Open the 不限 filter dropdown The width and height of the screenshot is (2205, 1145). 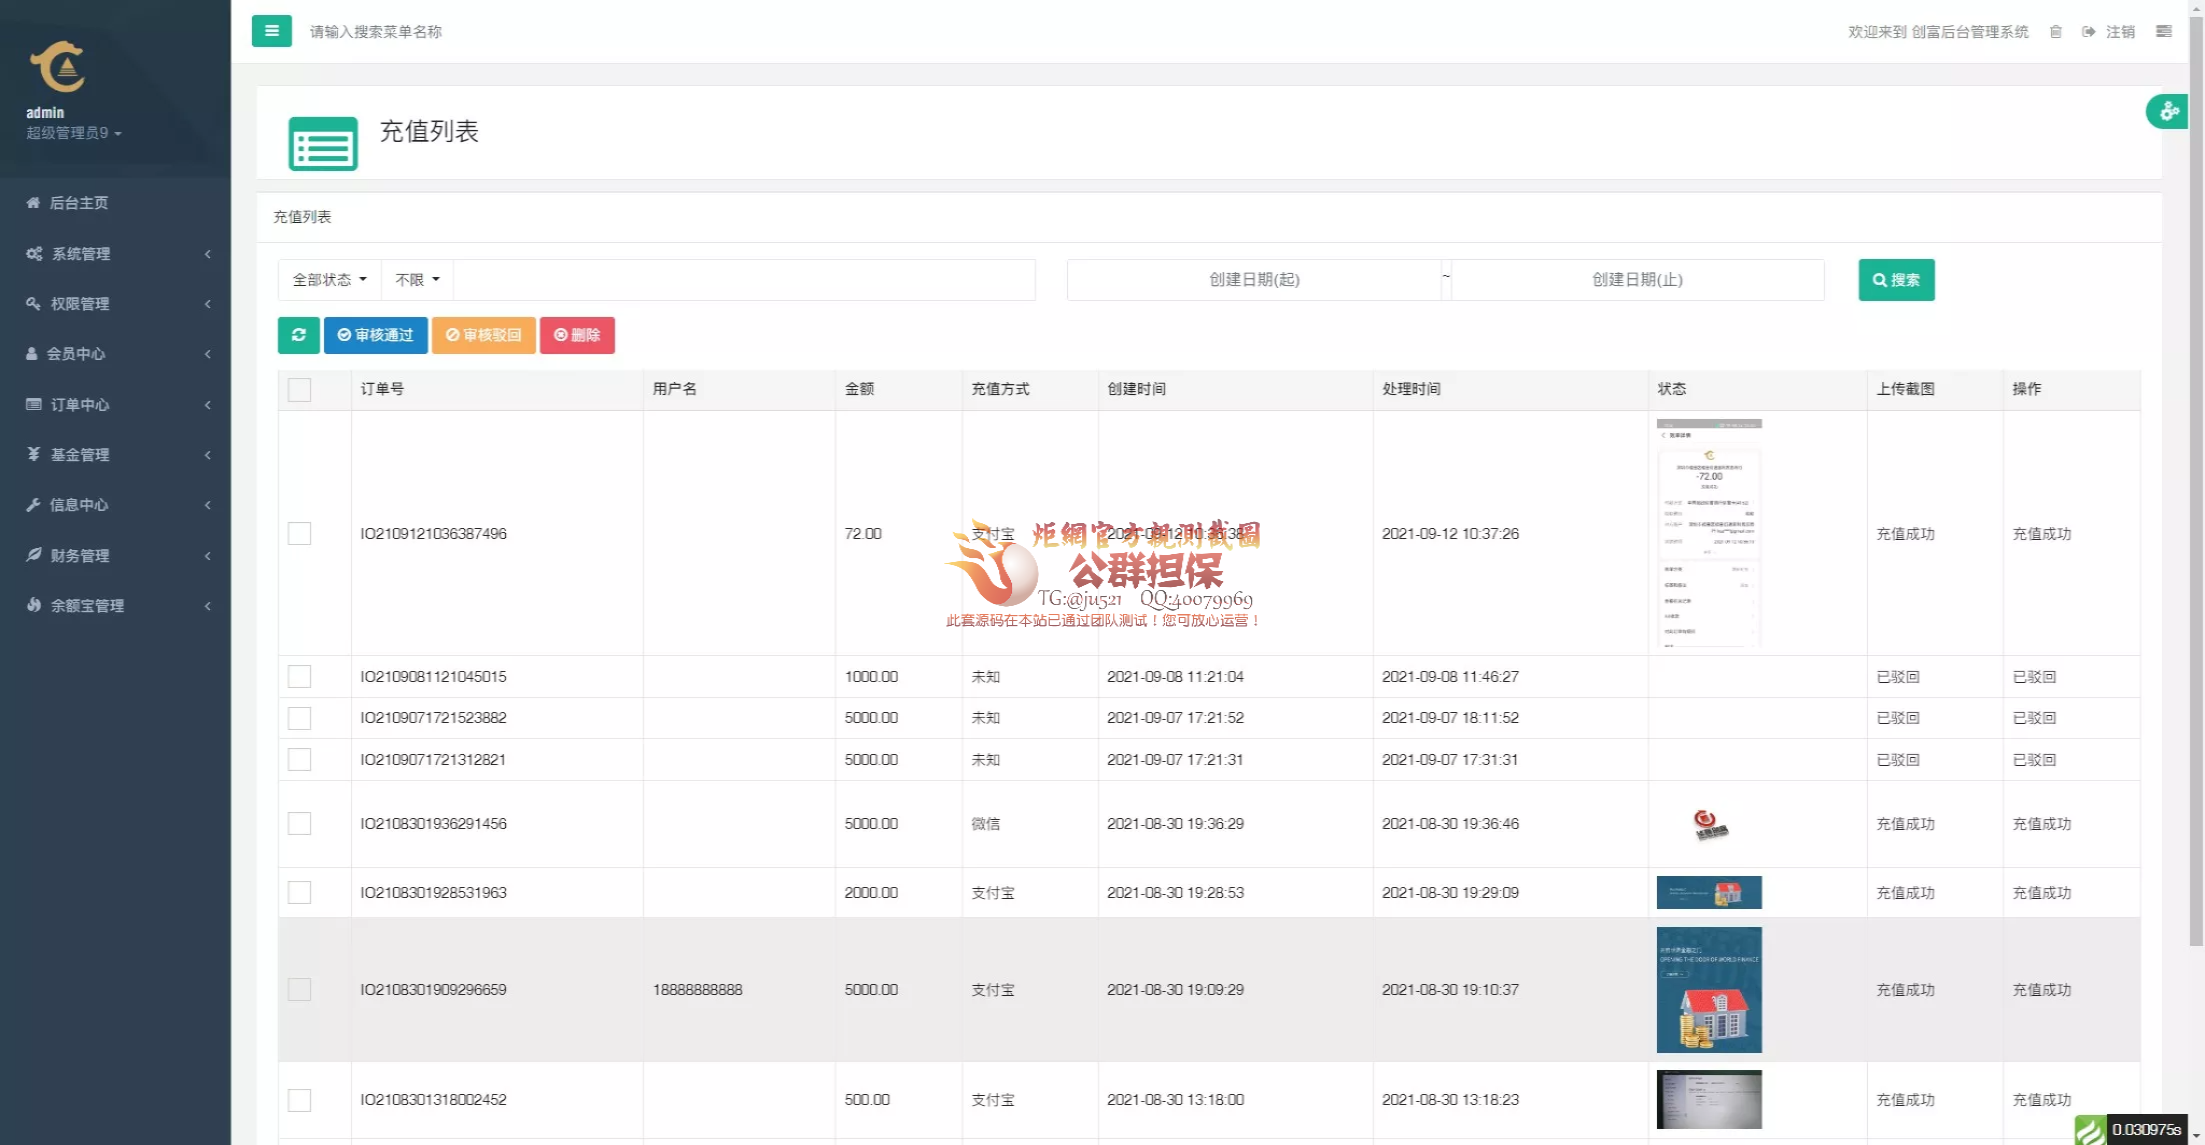click(x=417, y=280)
